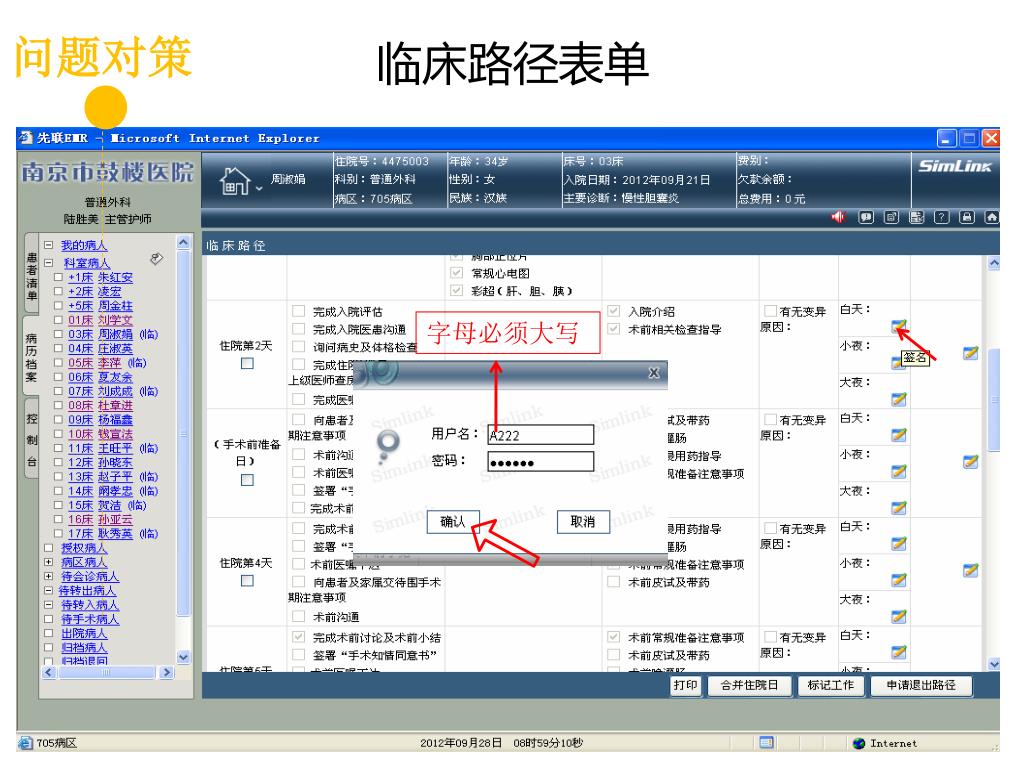Image resolution: width=1024 pixels, height=768 pixels.
Task: Click the red speaker alert icon
Action: coord(839,217)
